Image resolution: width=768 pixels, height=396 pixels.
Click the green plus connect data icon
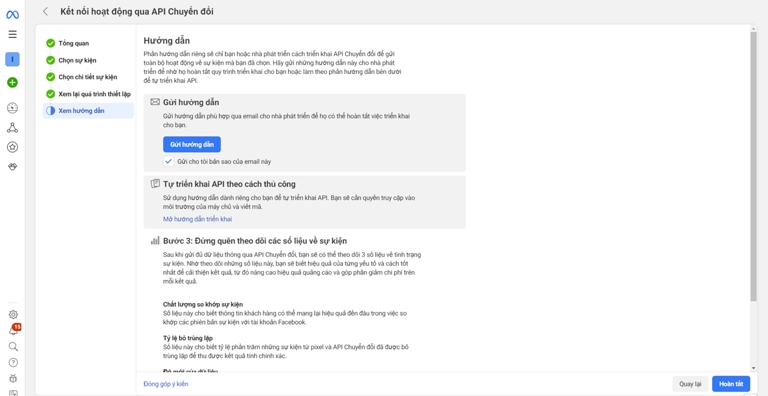(12, 82)
